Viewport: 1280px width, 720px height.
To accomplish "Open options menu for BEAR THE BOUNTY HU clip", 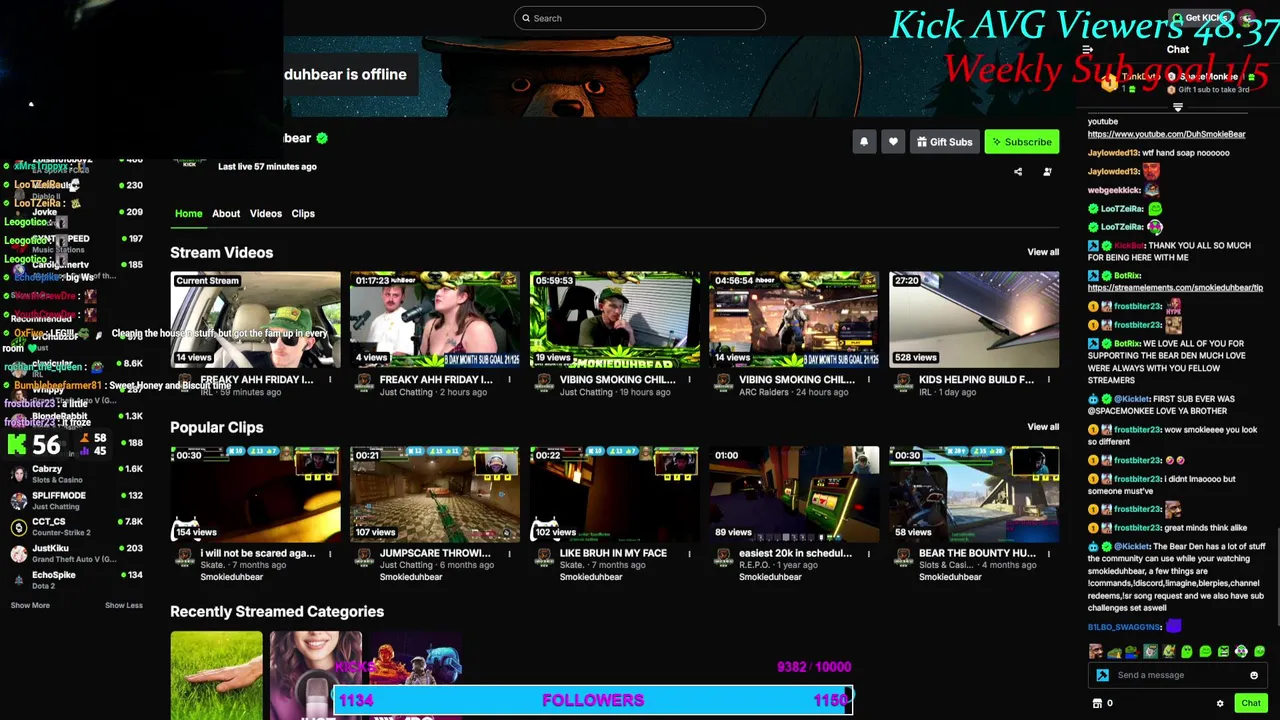I will [1048, 553].
